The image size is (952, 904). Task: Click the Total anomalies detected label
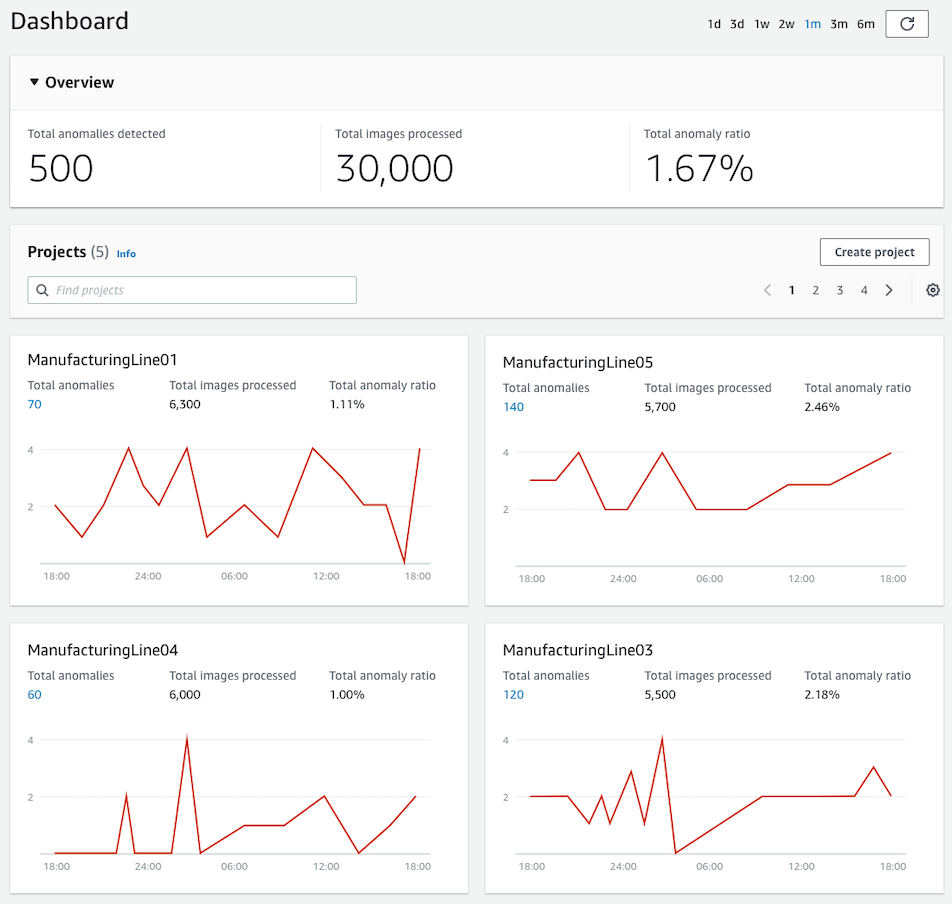tap(97, 134)
